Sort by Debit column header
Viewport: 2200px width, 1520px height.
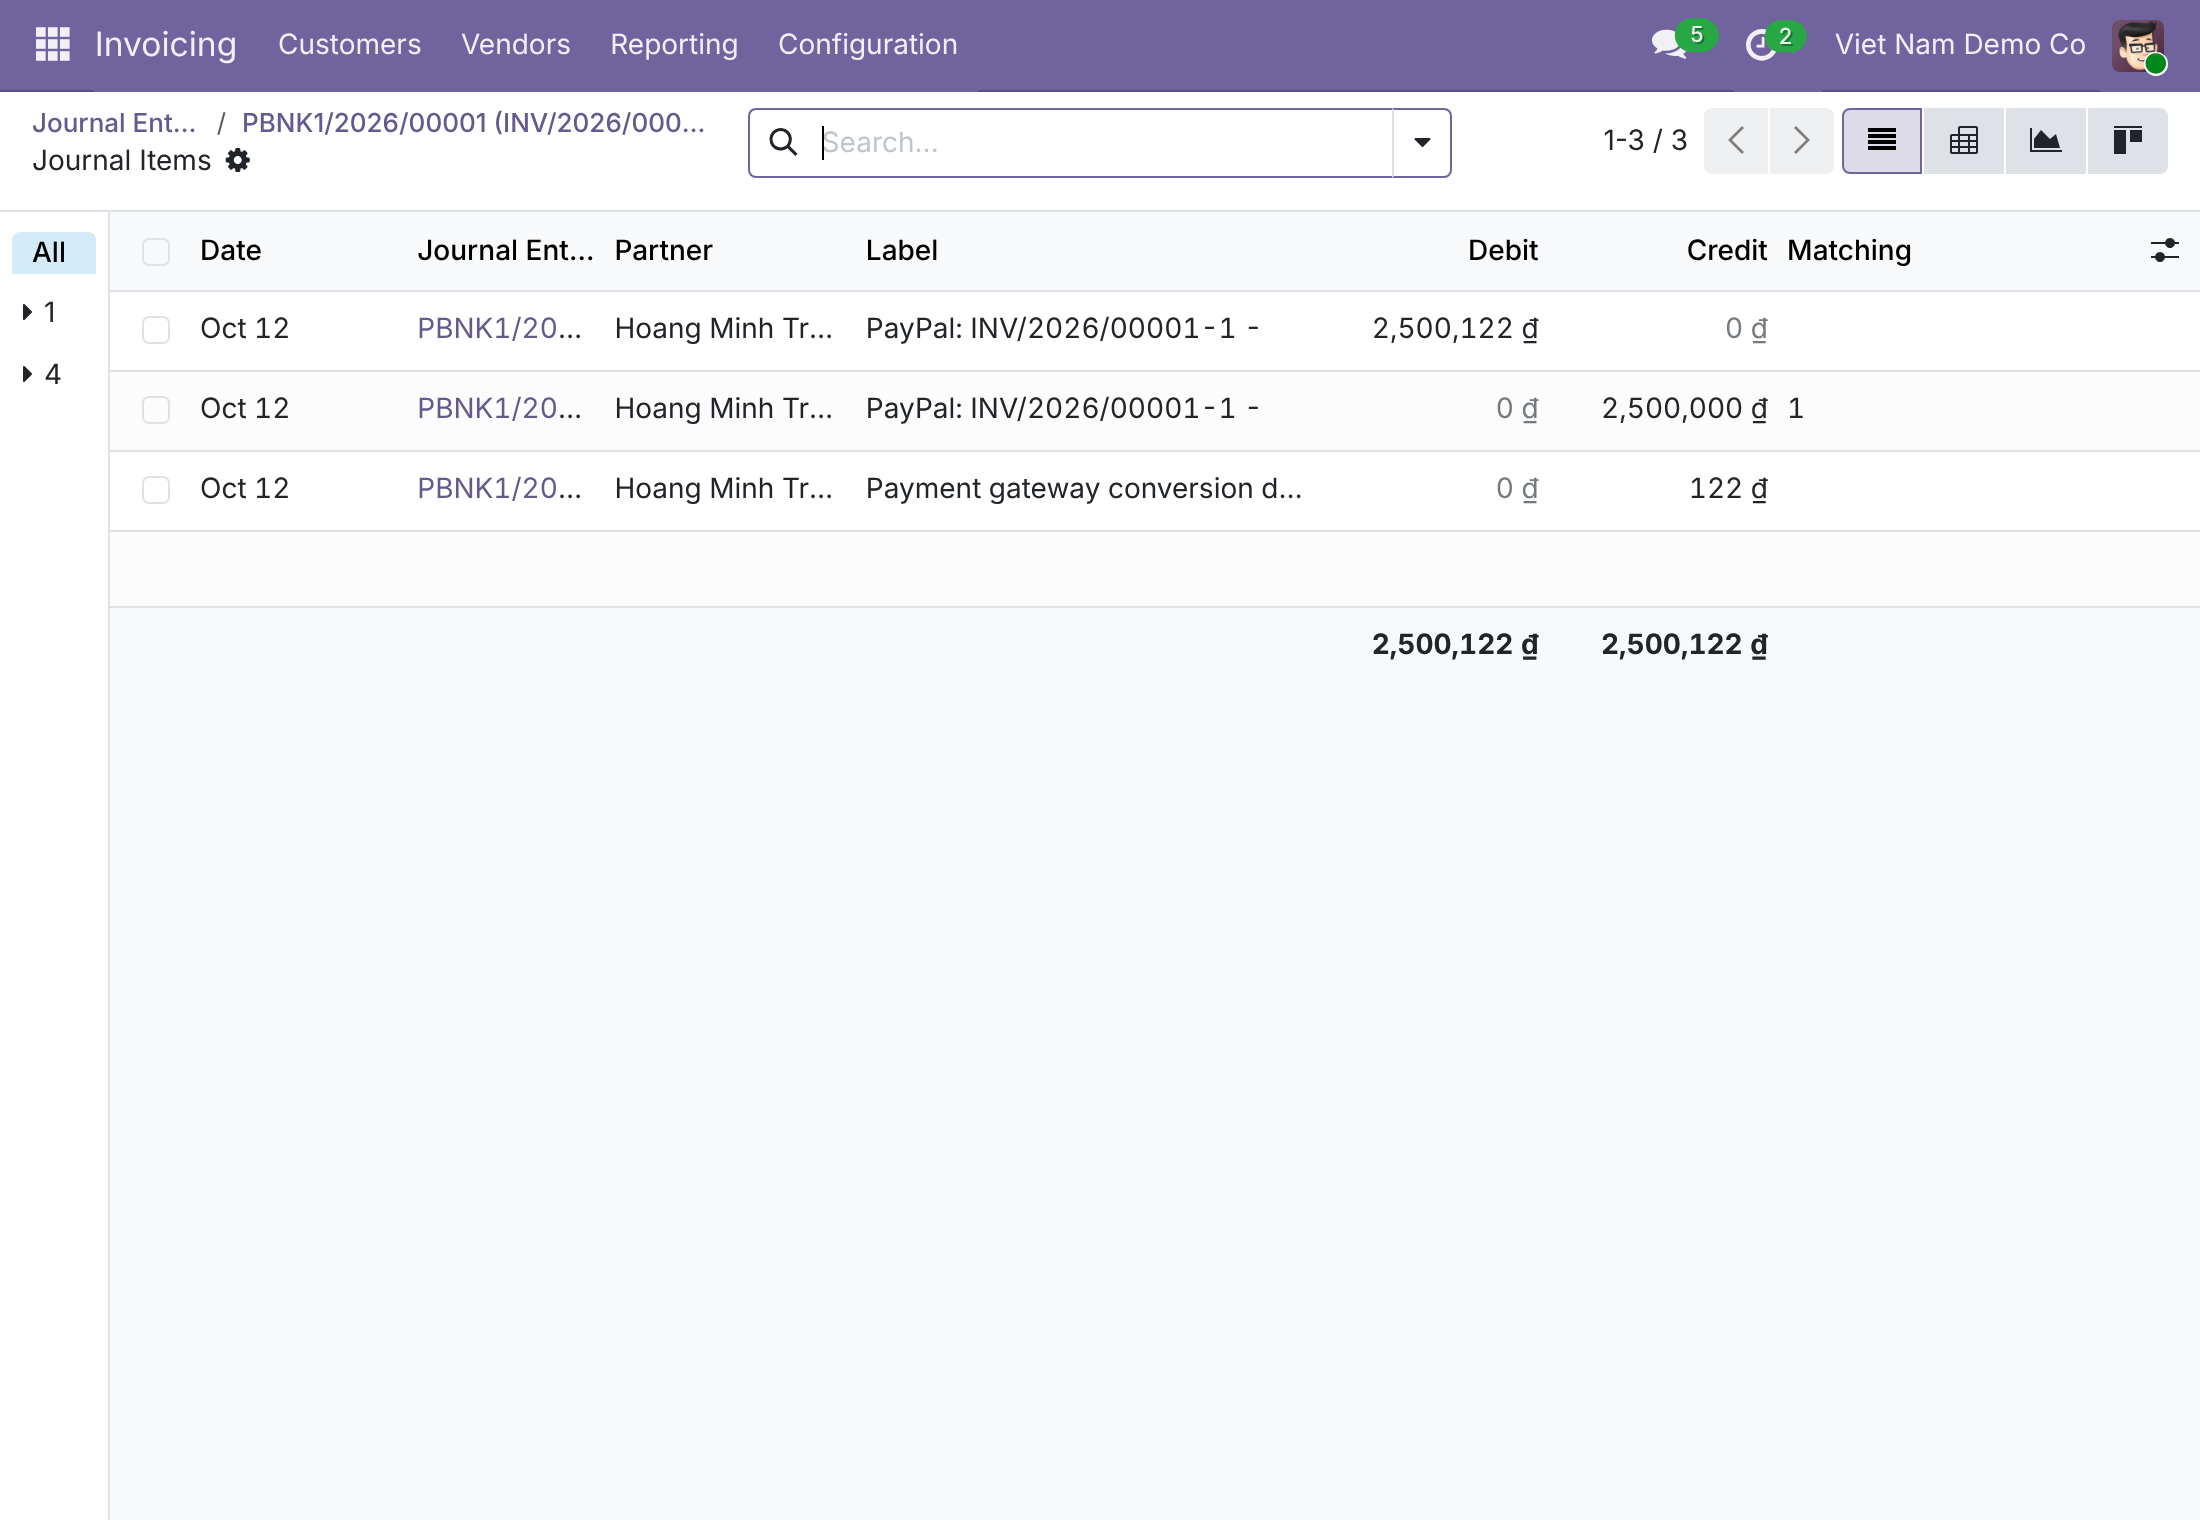[x=1503, y=250]
